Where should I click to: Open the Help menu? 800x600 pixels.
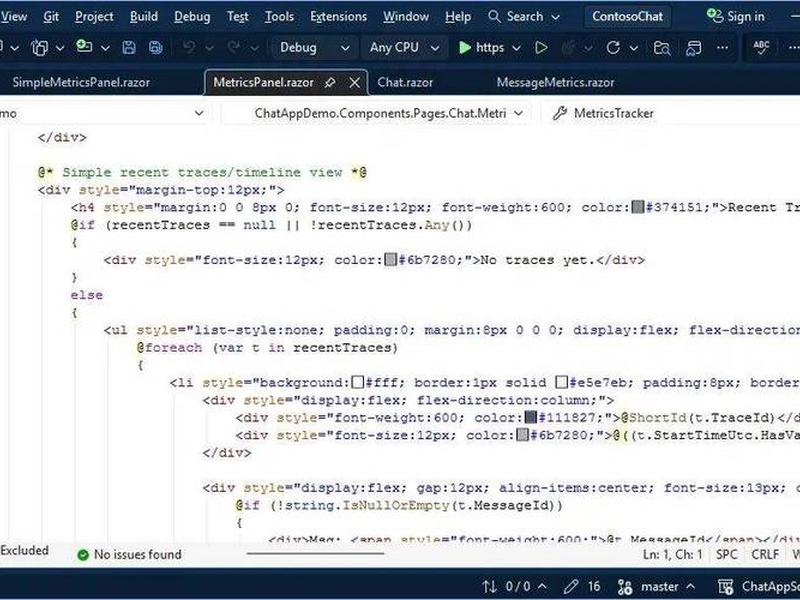pos(458,16)
